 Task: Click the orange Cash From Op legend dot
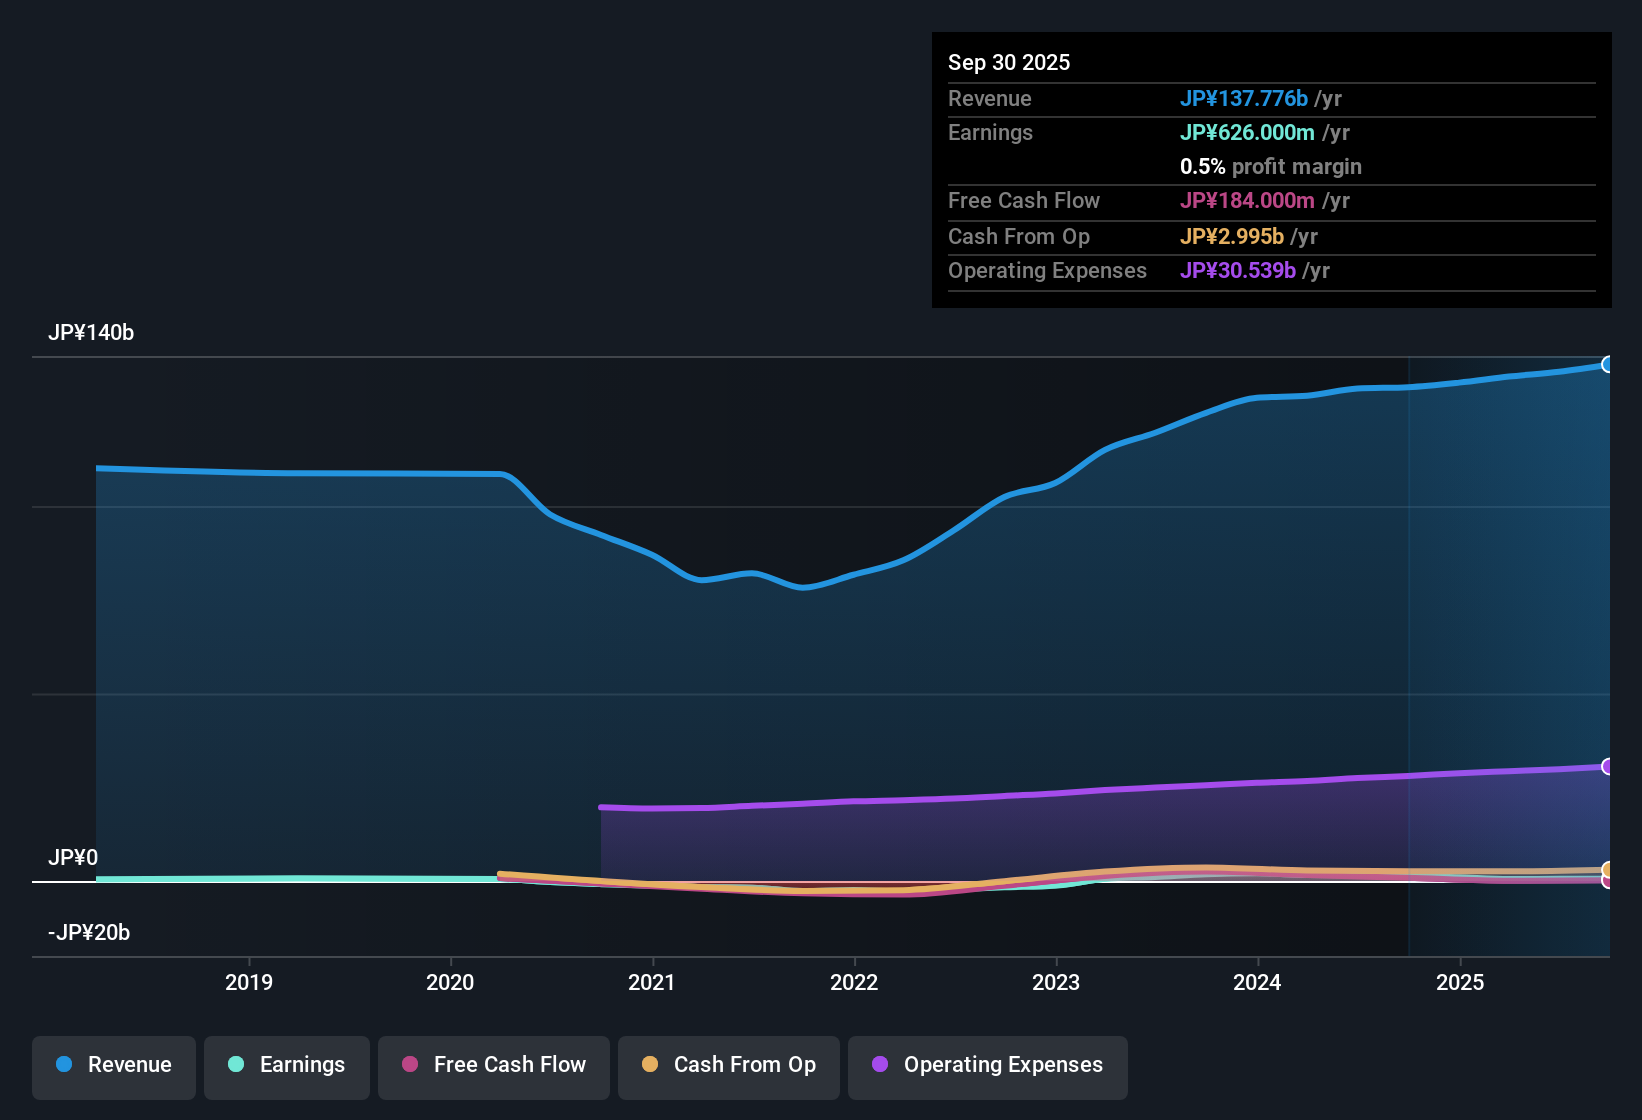(x=649, y=1065)
